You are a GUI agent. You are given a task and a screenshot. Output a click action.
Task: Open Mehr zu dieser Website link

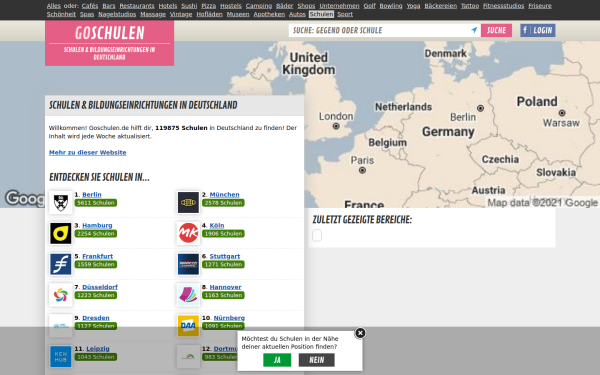click(88, 152)
